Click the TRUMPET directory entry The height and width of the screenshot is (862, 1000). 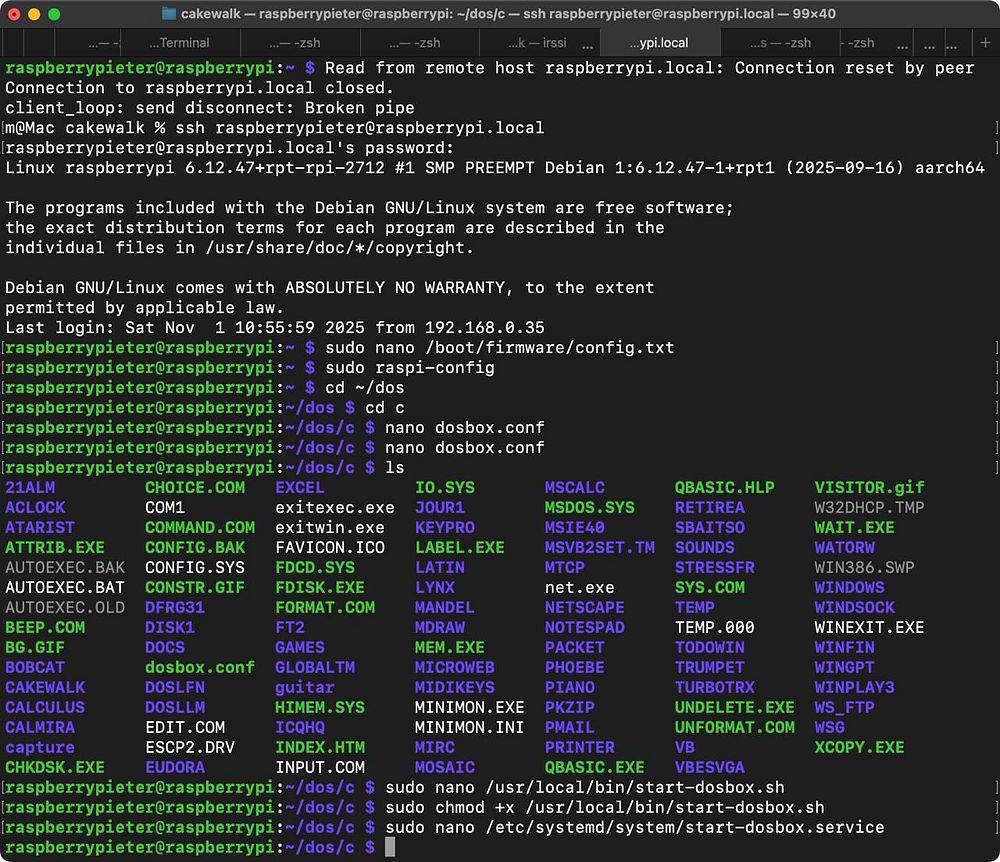tap(710, 668)
